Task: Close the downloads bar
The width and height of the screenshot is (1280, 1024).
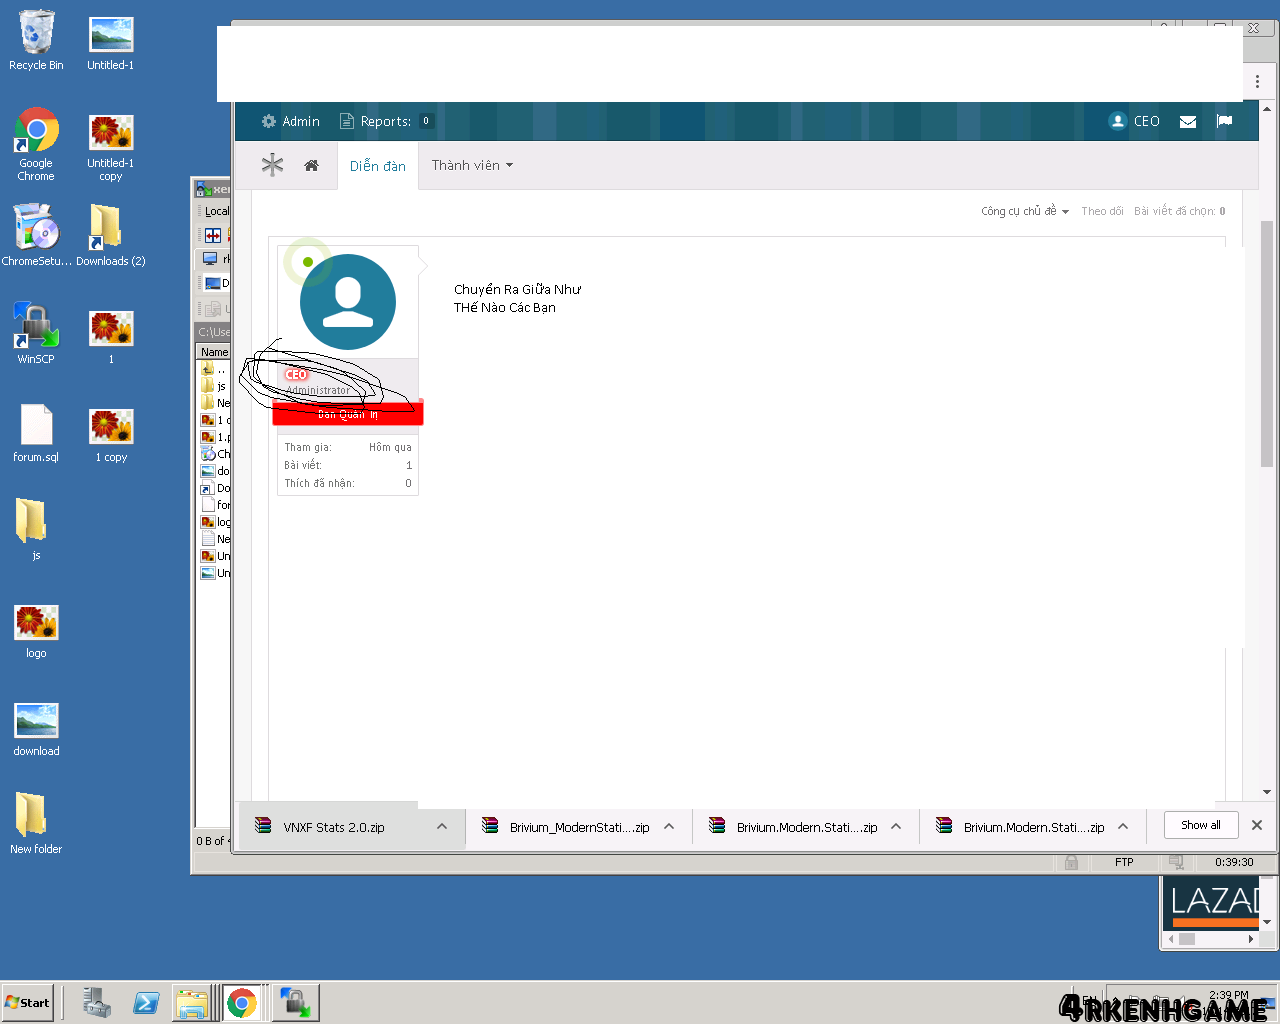Action: click(1257, 825)
